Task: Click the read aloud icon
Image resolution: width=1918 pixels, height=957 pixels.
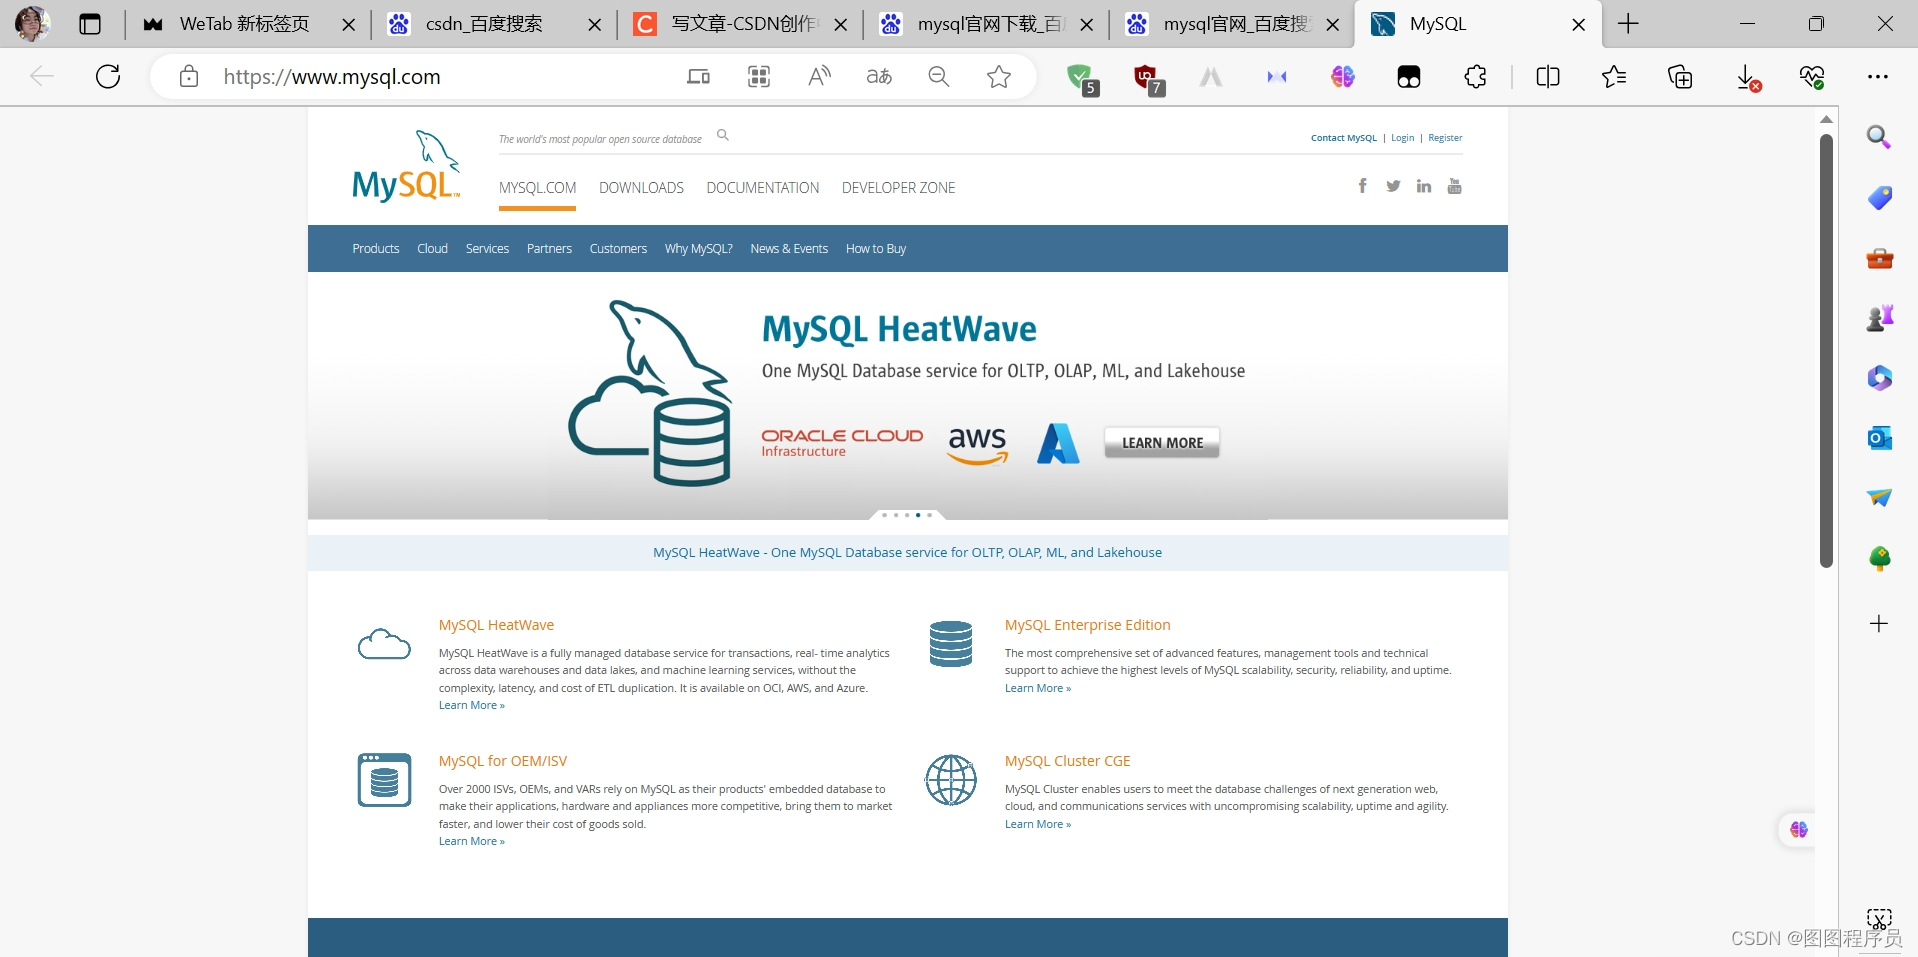Action: (x=819, y=77)
